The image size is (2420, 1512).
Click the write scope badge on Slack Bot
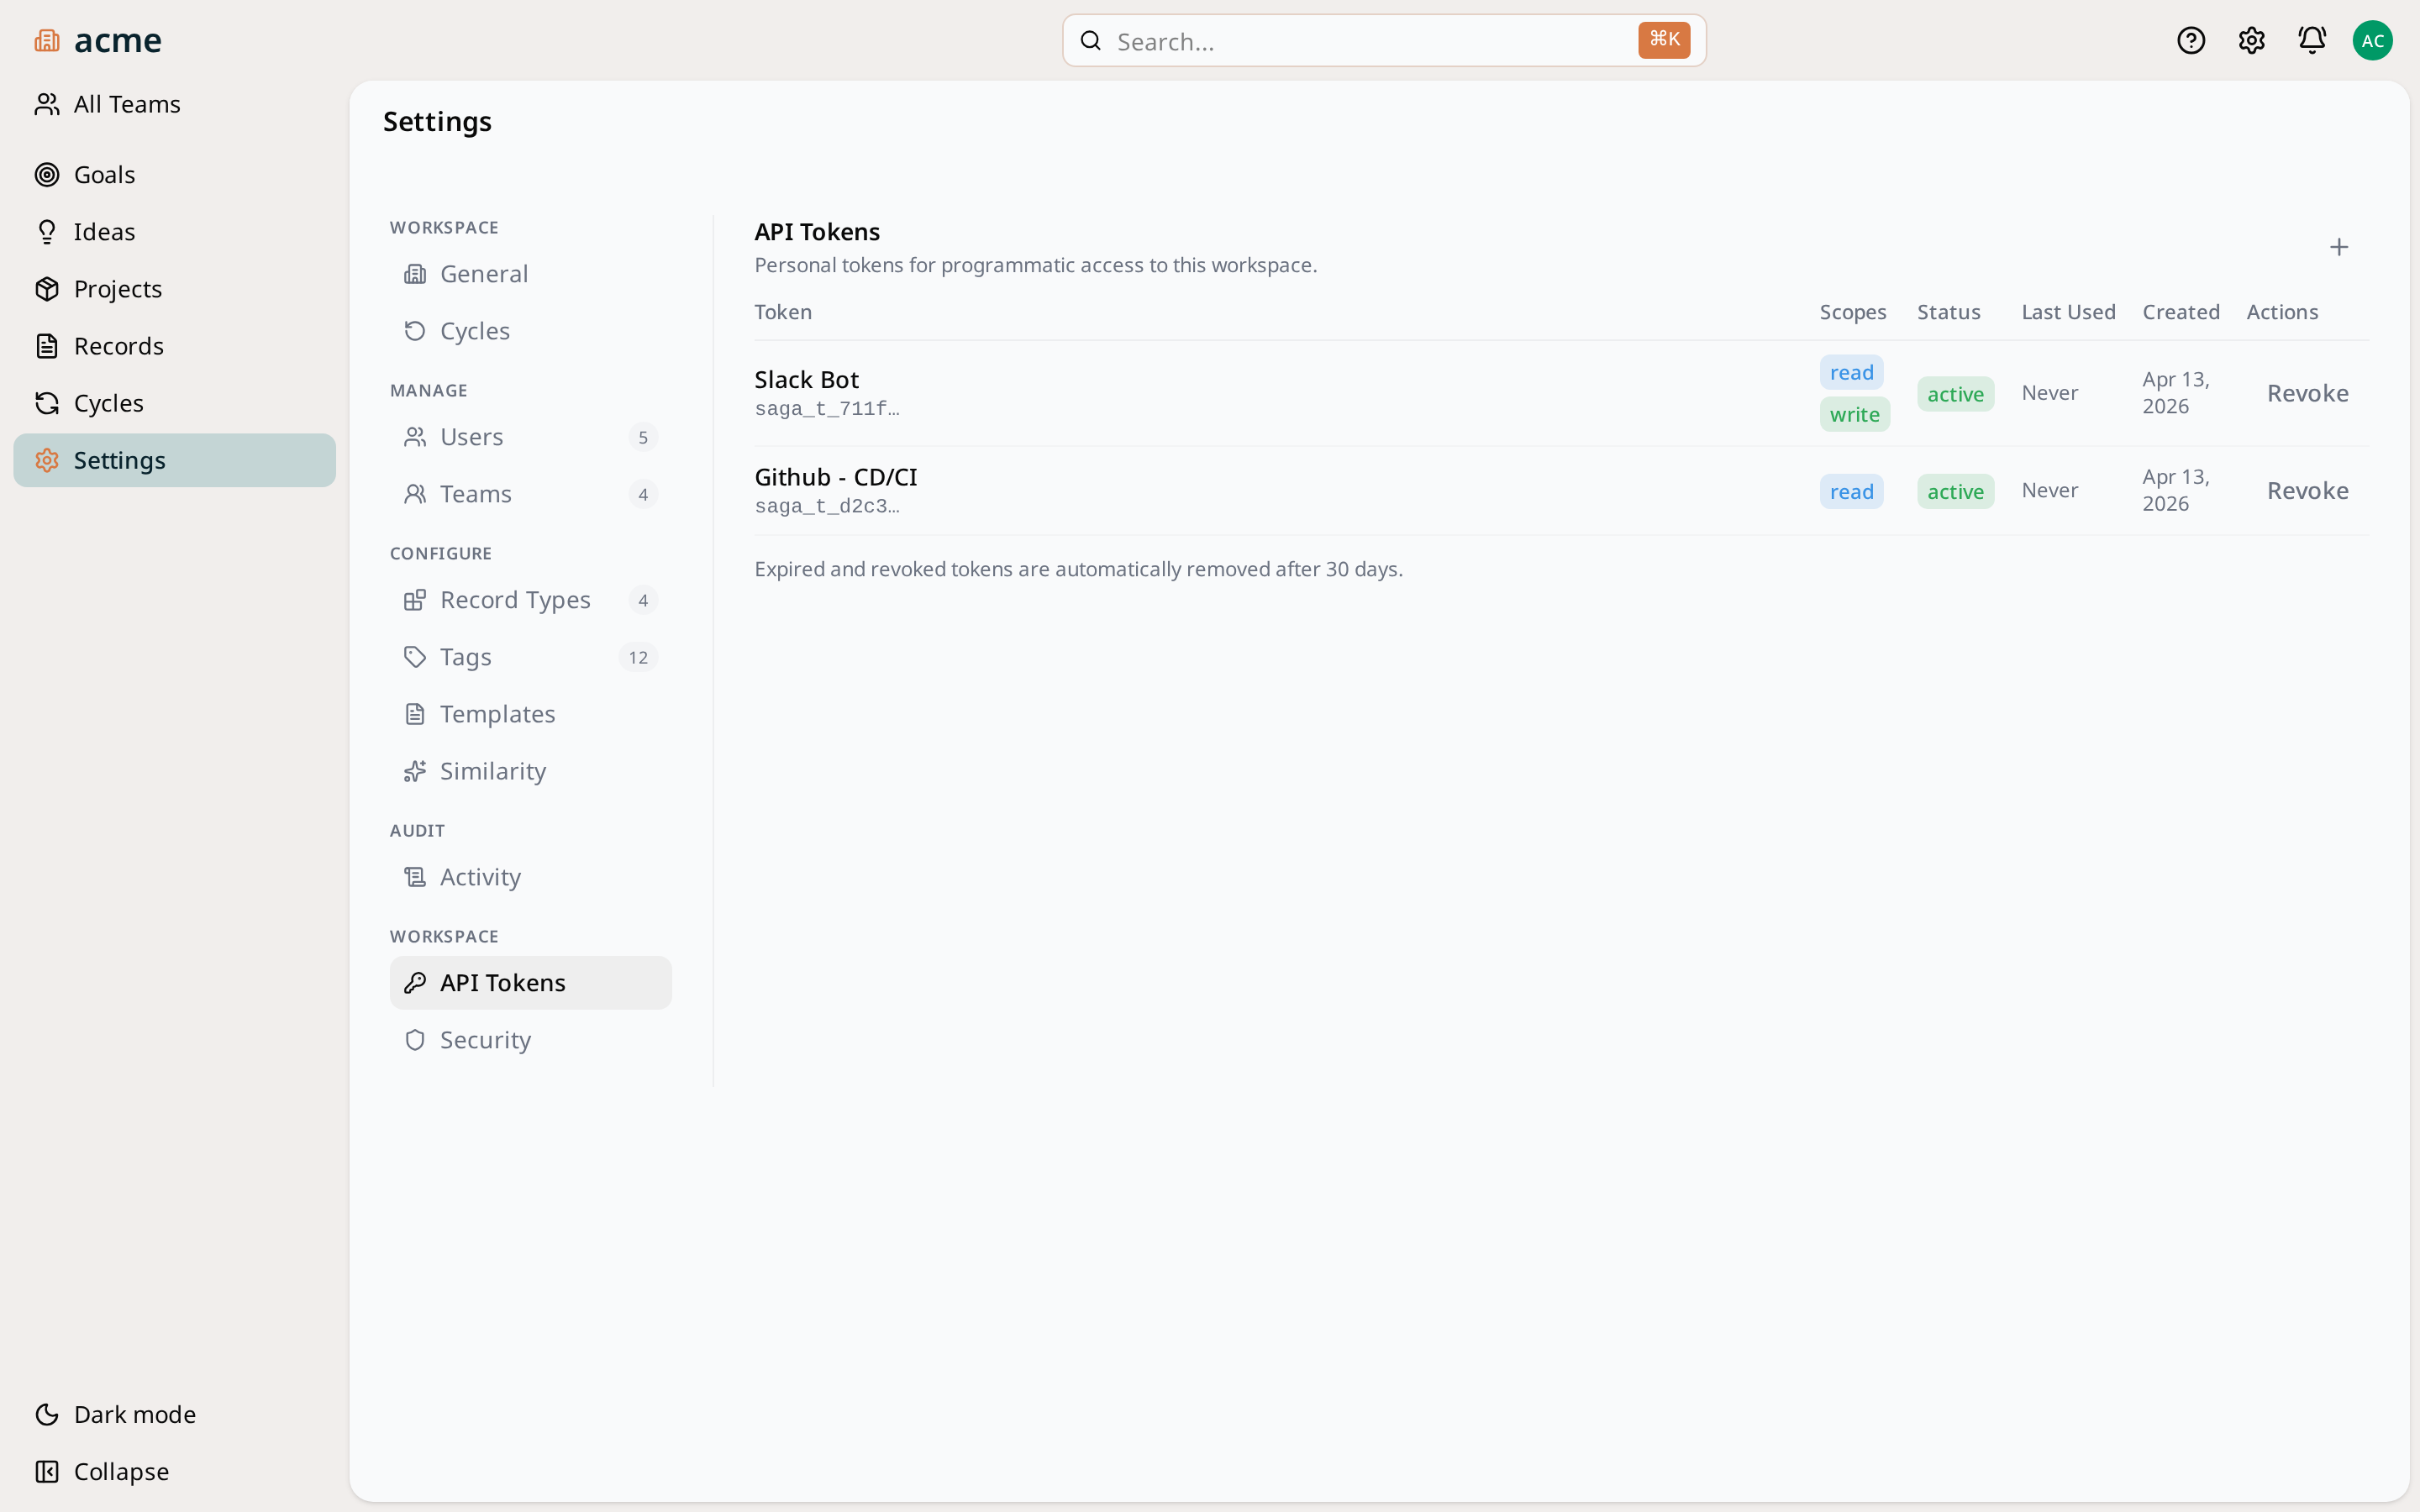pyautogui.click(x=1854, y=414)
